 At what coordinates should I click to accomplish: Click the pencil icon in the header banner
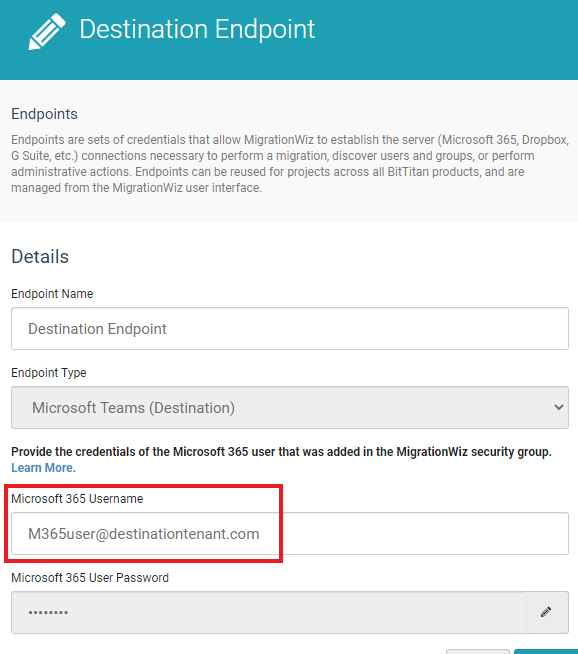(x=47, y=31)
